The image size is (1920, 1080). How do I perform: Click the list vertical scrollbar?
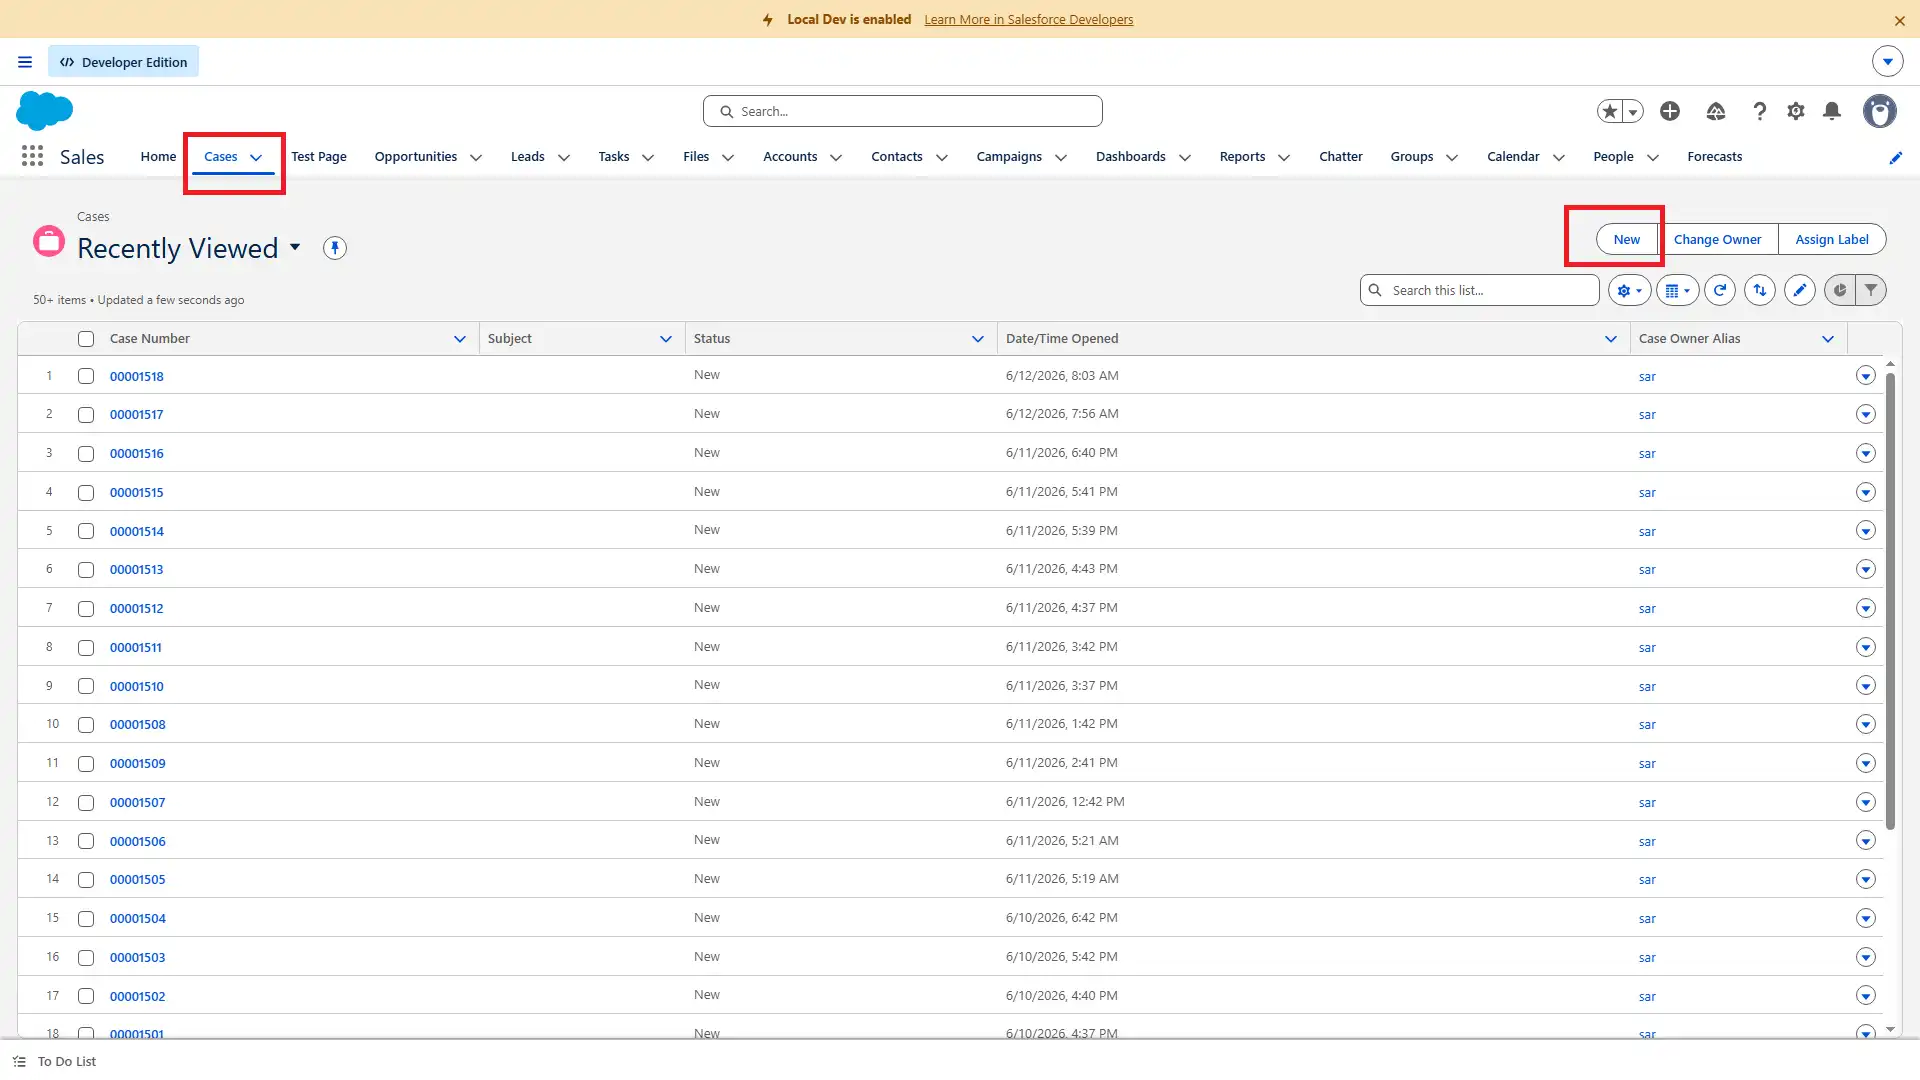pyautogui.click(x=1890, y=600)
